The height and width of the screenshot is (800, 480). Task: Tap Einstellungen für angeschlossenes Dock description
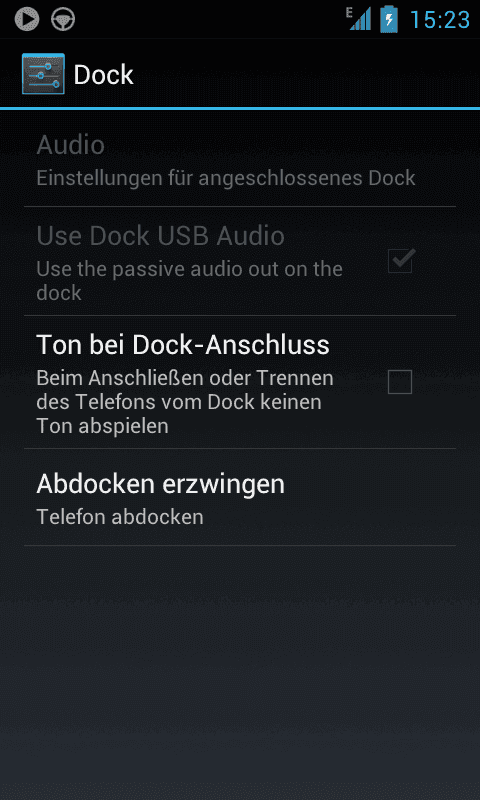tap(226, 179)
